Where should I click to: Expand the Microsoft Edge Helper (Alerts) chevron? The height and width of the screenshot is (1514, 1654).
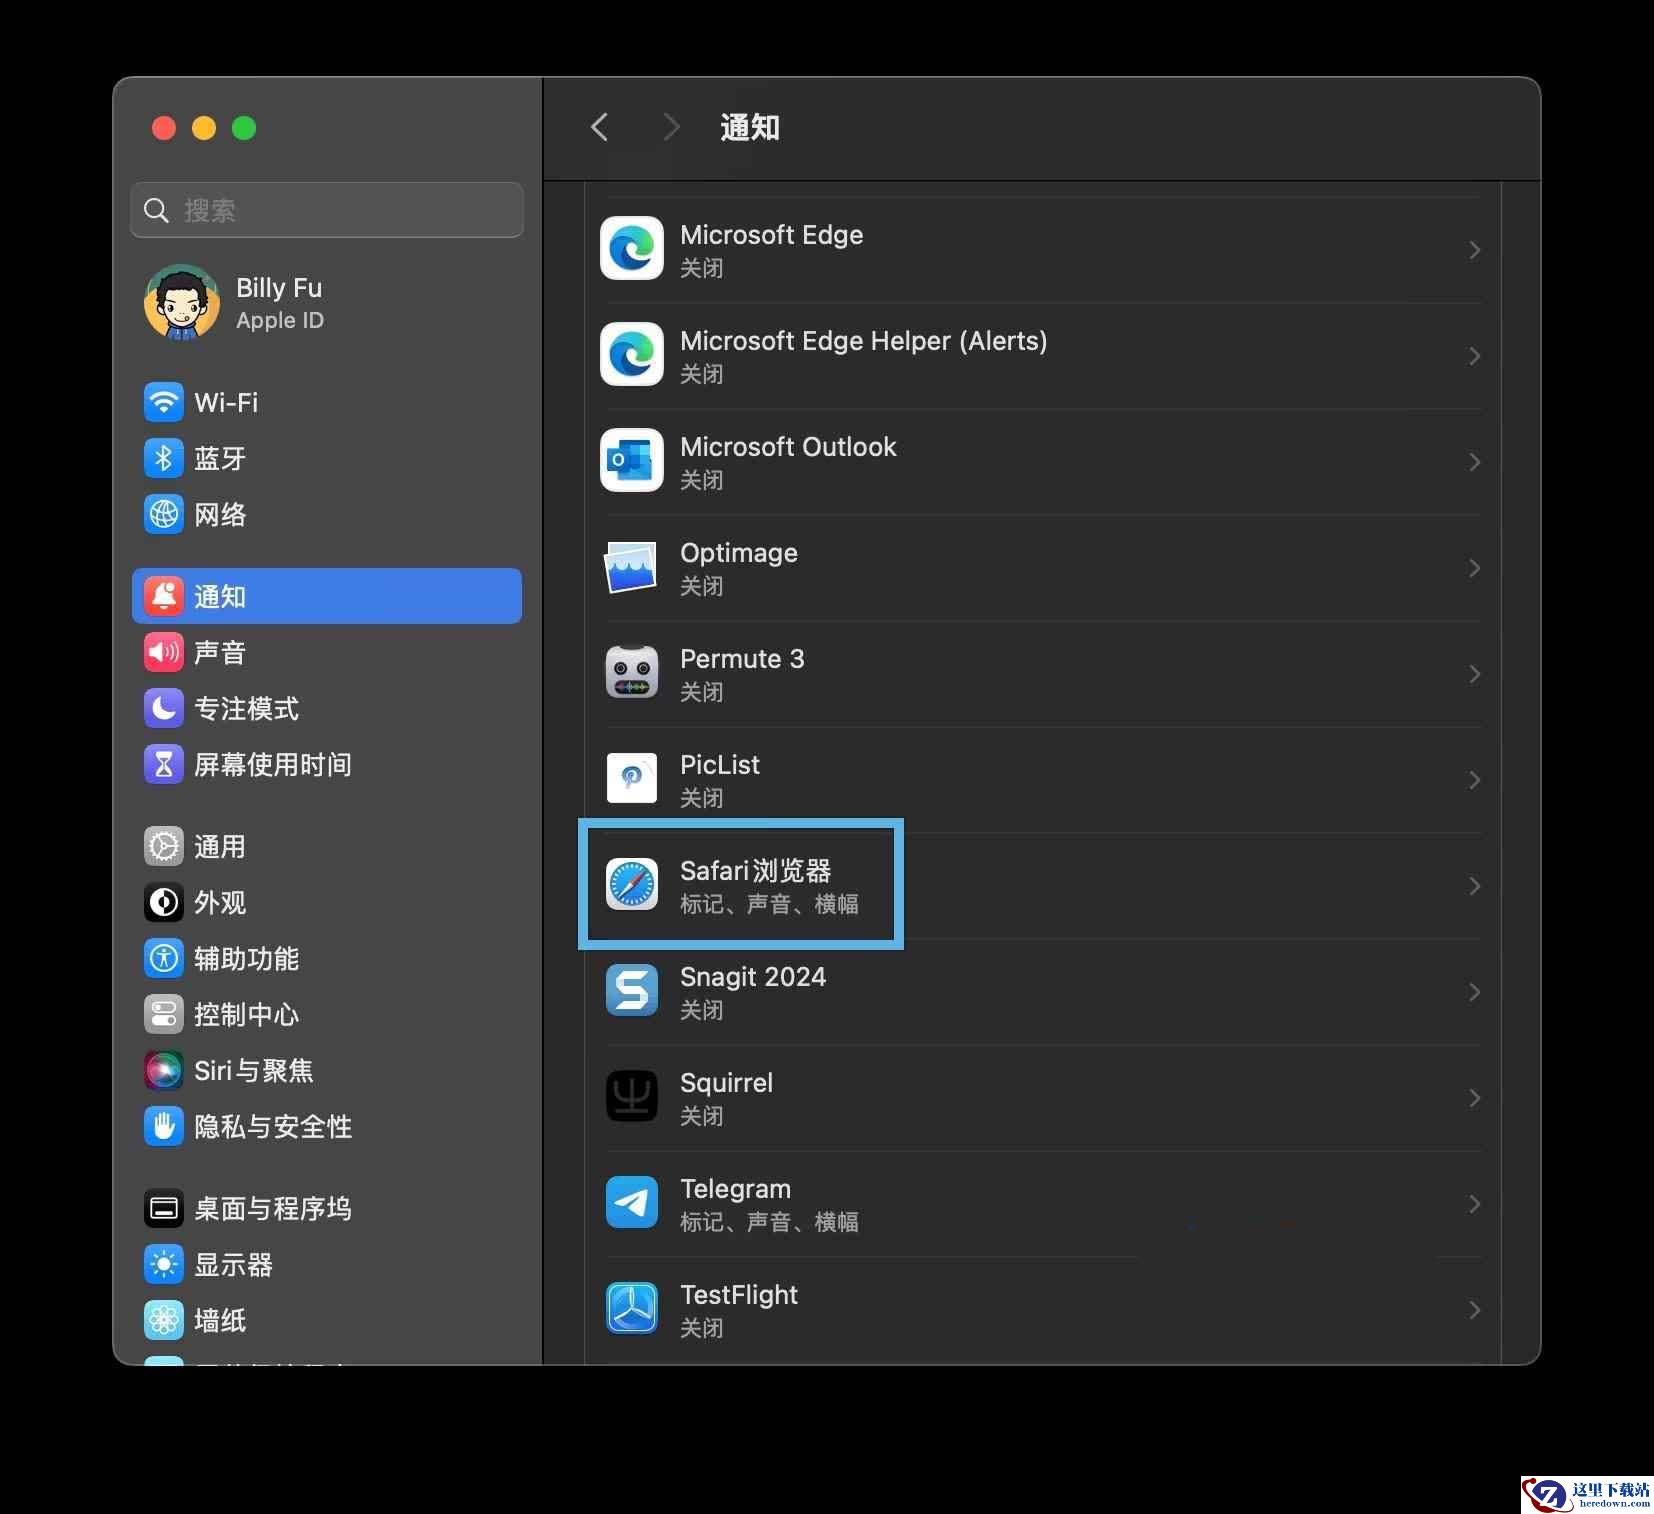tap(1475, 356)
